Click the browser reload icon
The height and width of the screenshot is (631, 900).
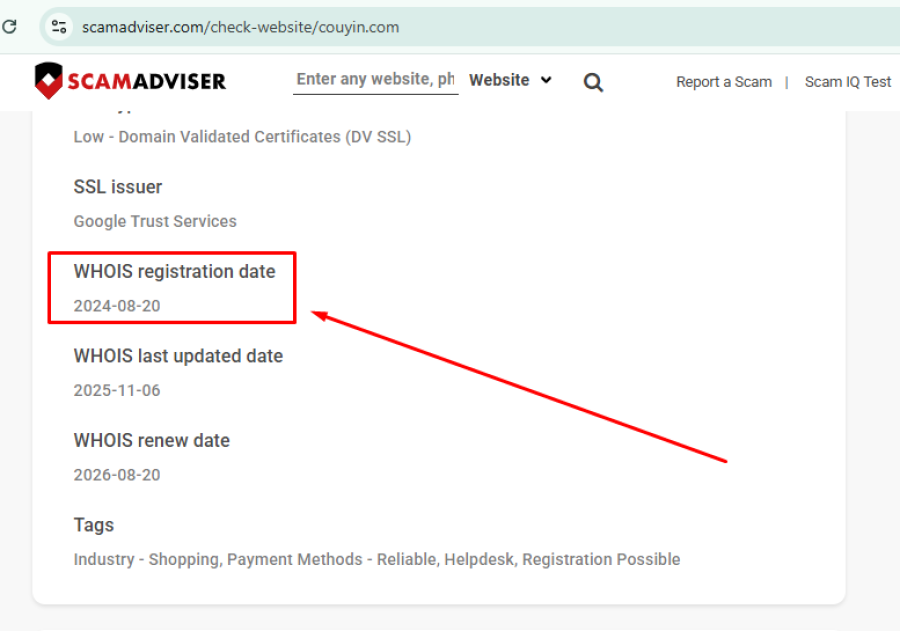pyautogui.click(x=10, y=27)
